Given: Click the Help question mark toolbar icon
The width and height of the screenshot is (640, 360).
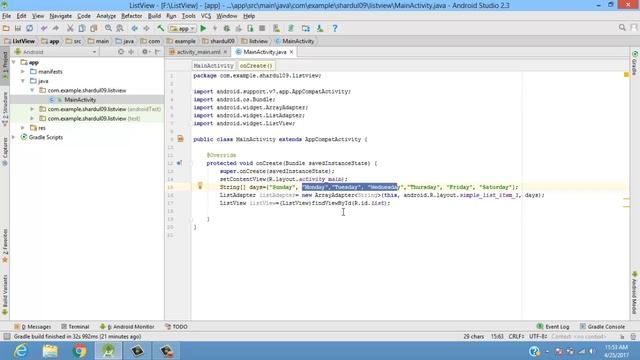Looking at the screenshot, I should point(335,28).
